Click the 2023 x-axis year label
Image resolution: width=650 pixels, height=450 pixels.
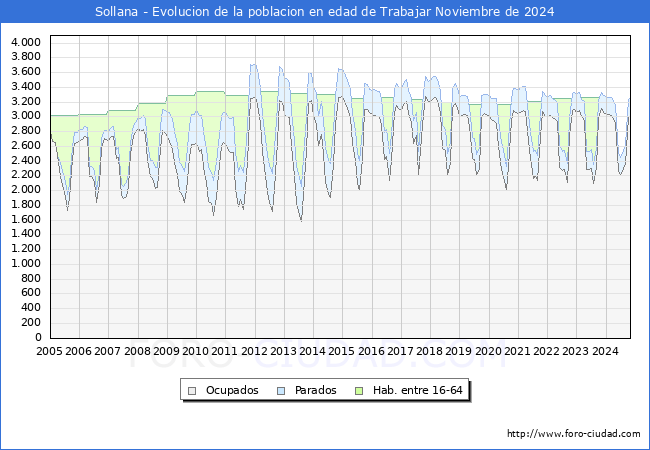(x=575, y=351)
